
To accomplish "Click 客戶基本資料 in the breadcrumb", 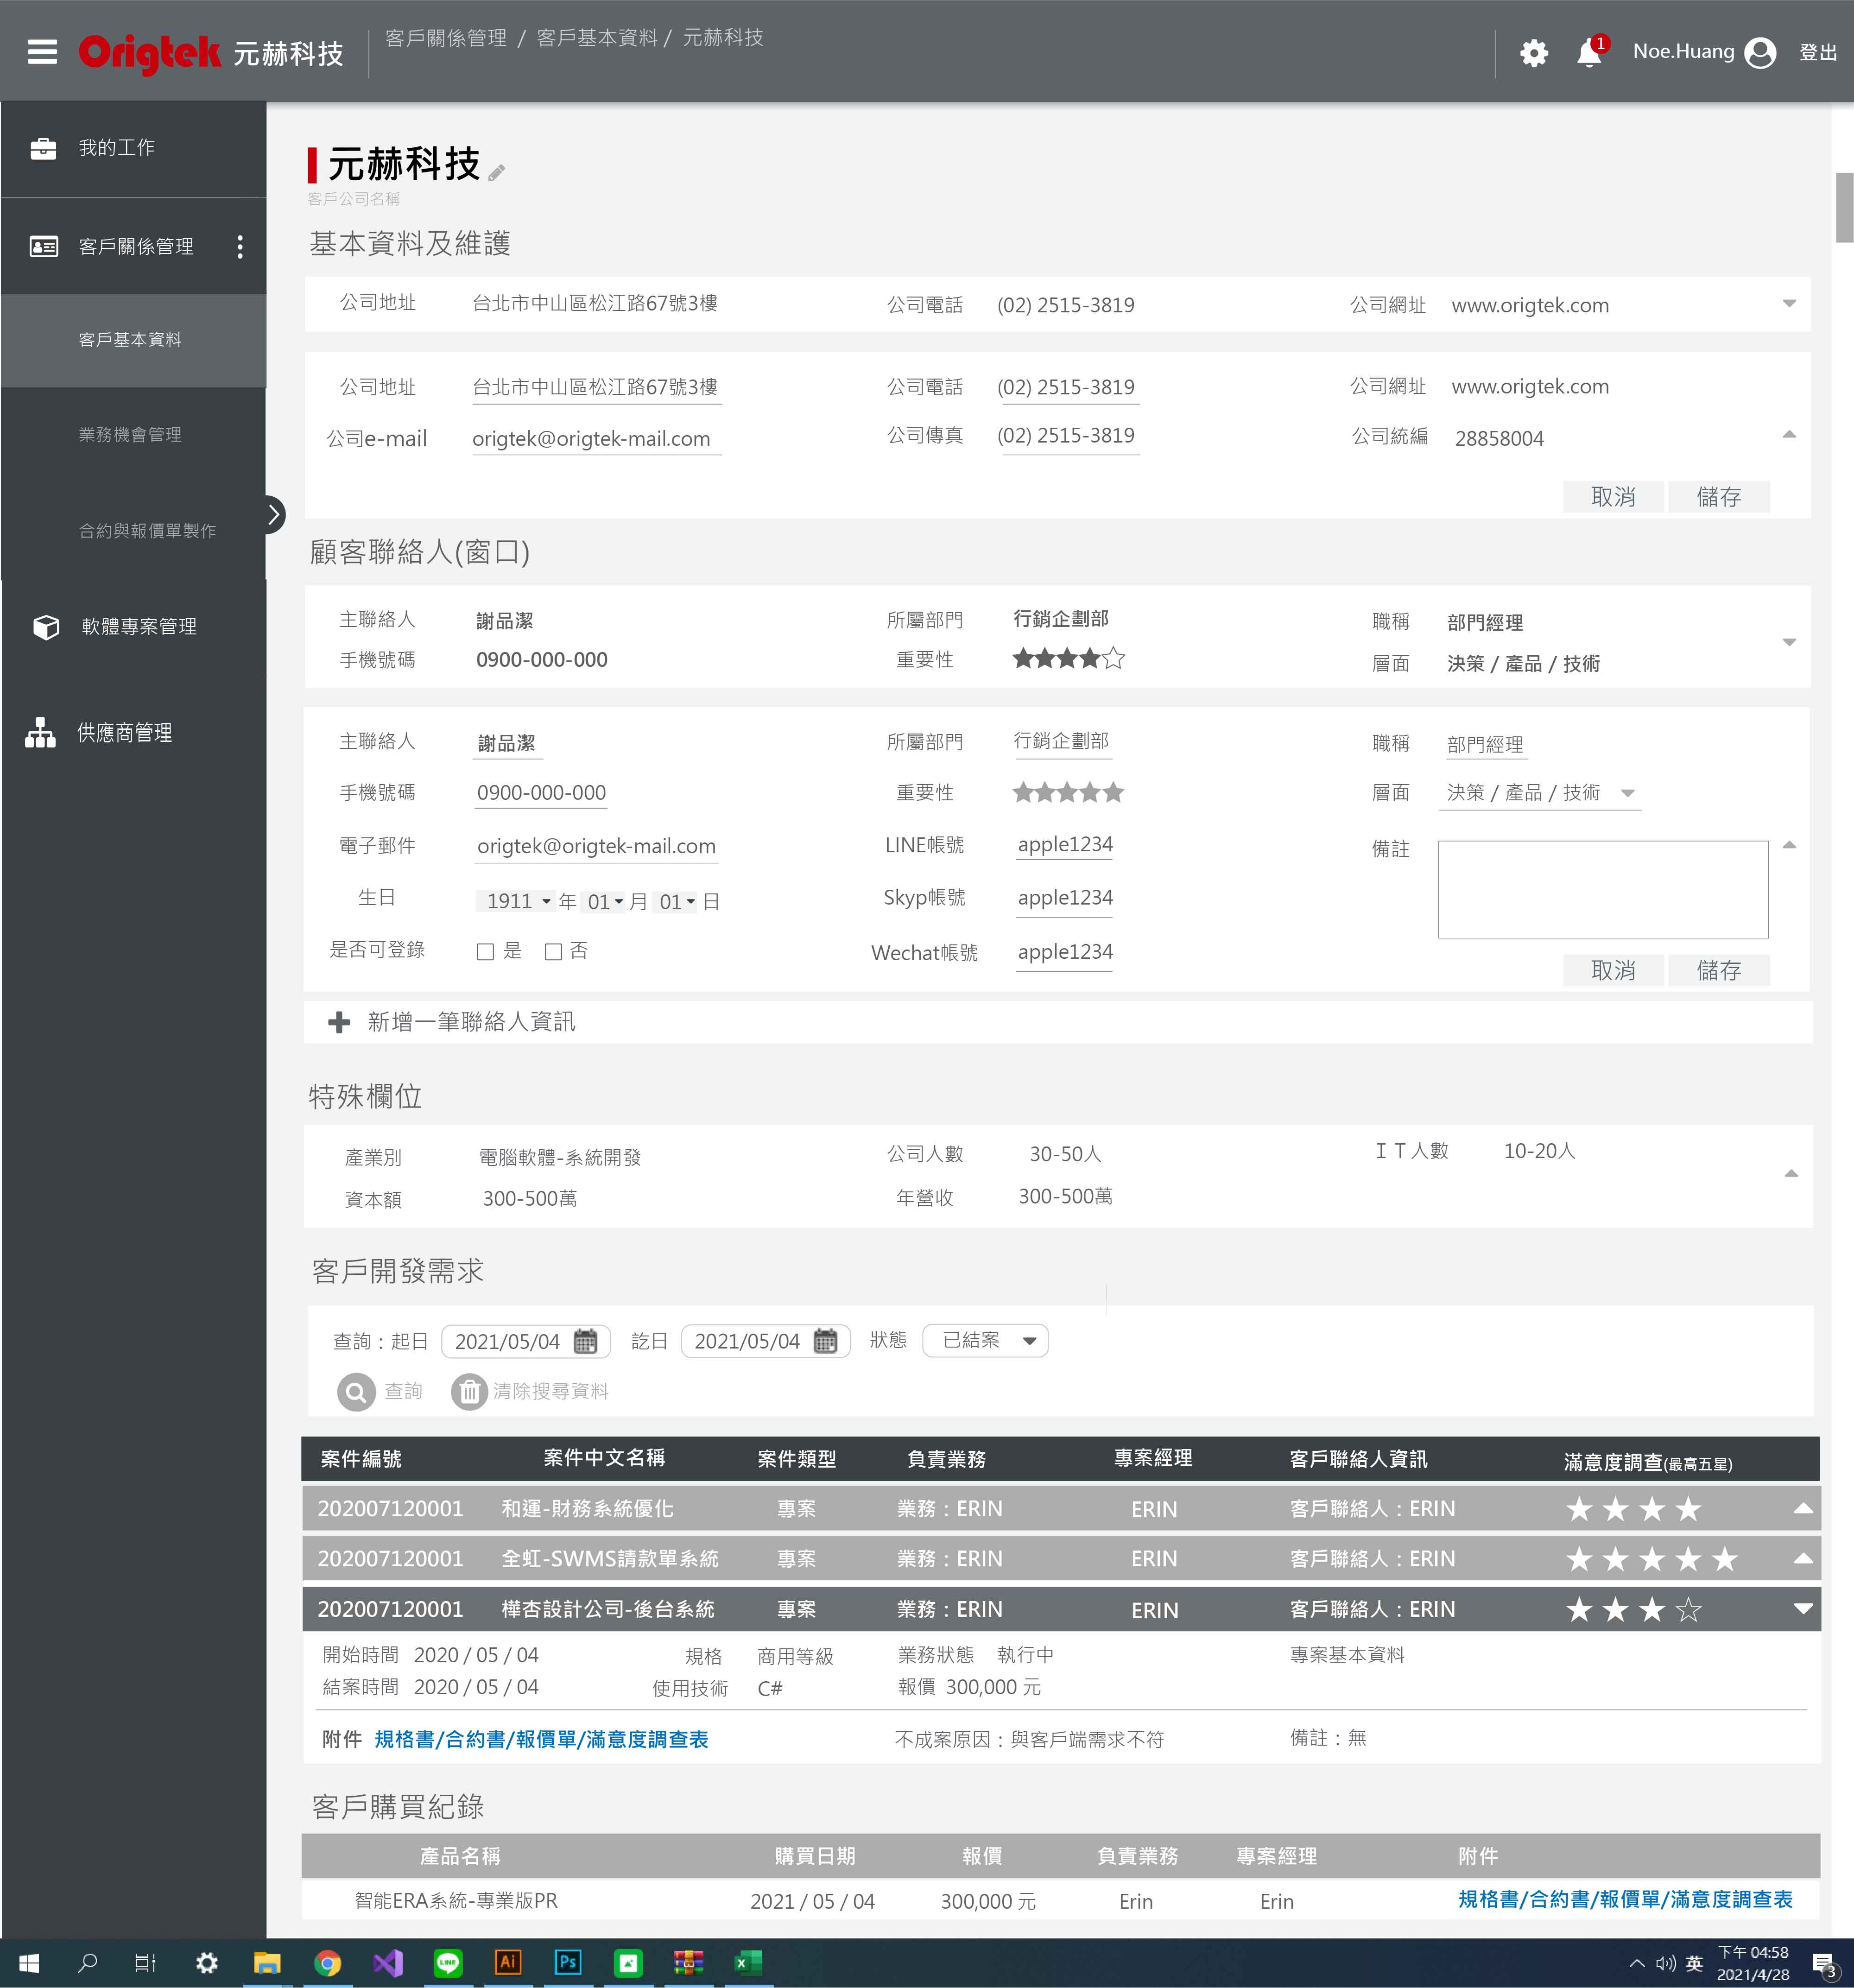I will 597,38.
